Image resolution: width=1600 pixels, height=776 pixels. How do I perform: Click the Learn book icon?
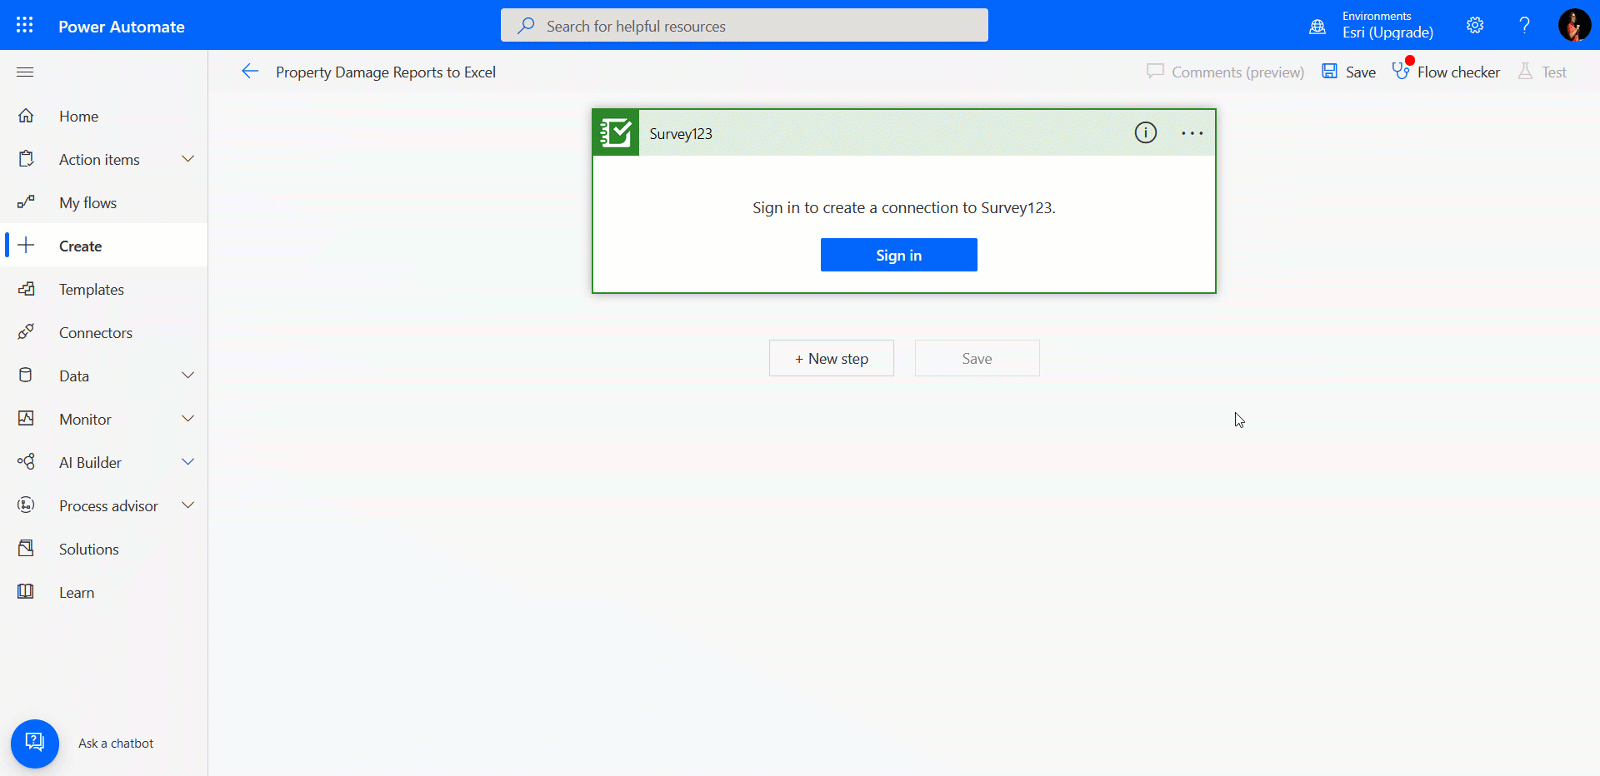click(x=26, y=592)
